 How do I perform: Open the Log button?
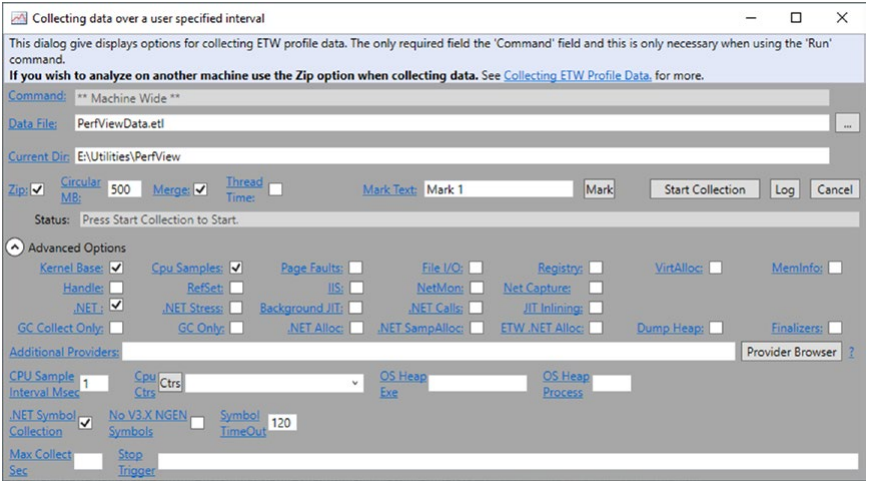(784, 190)
